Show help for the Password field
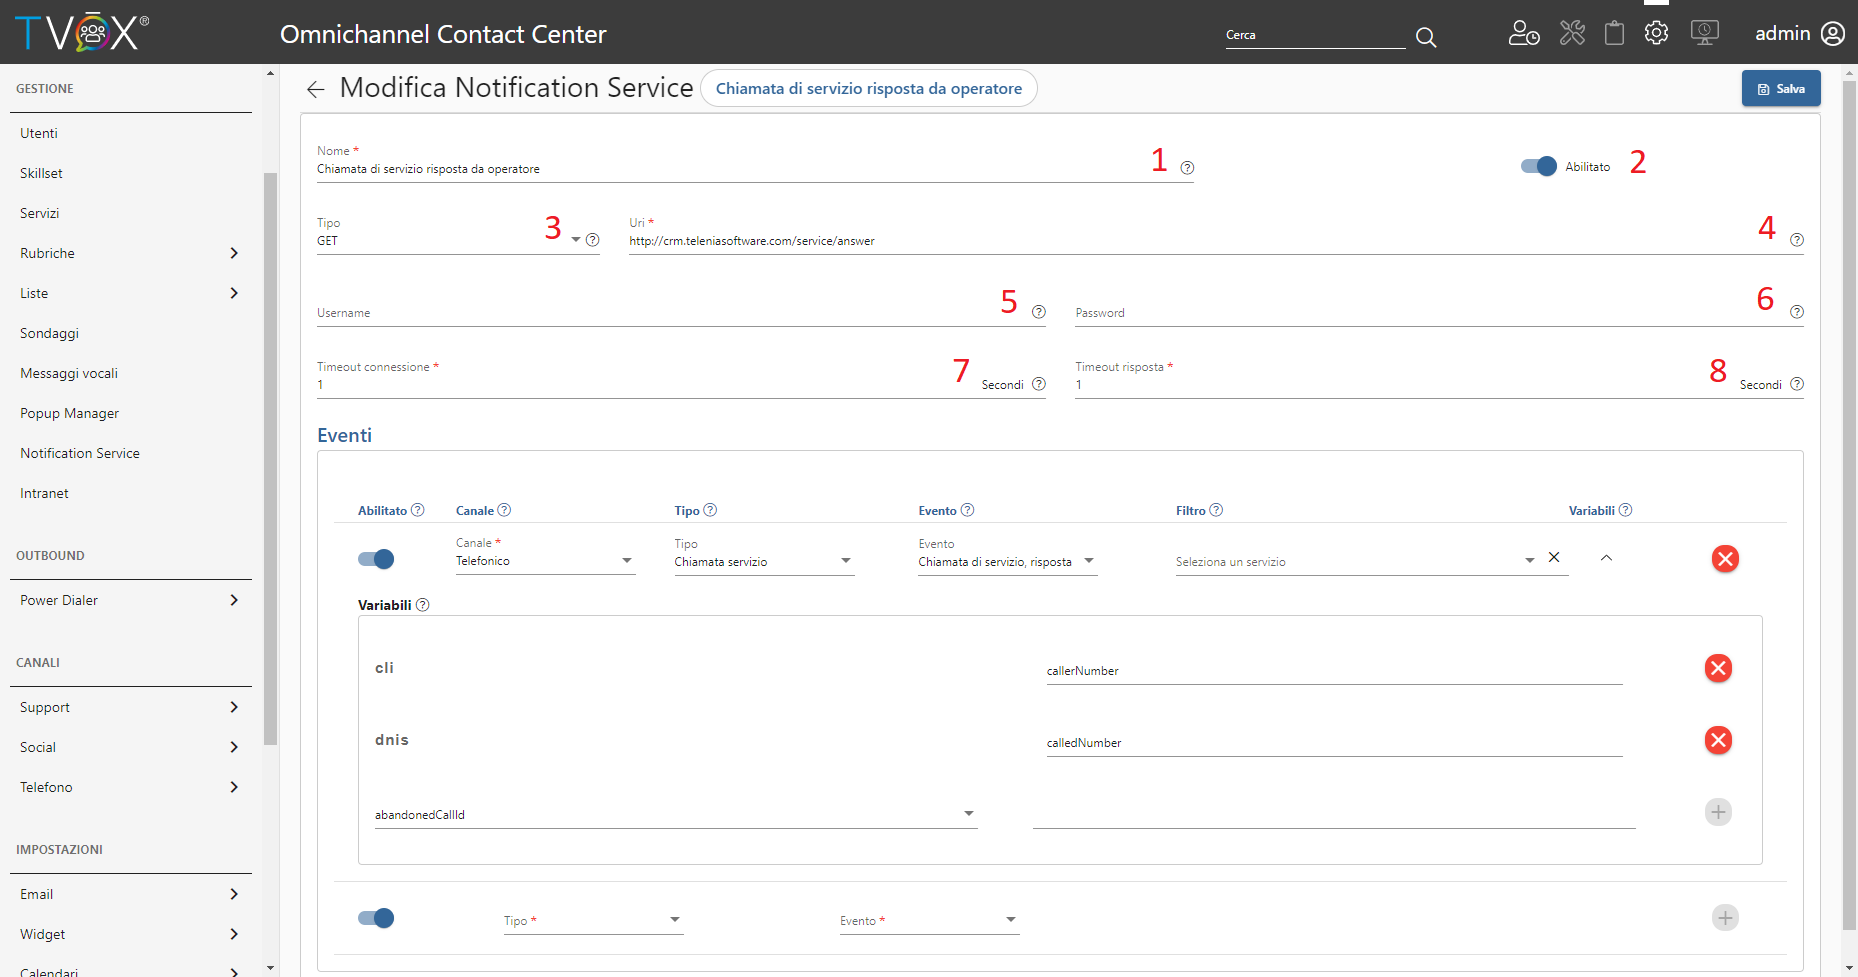1858x977 pixels. tap(1797, 312)
